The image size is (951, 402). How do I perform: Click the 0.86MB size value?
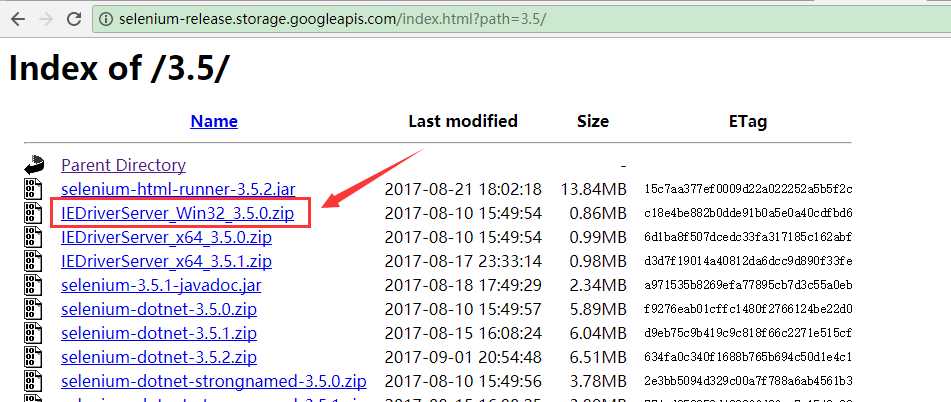pyautogui.click(x=598, y=213)
